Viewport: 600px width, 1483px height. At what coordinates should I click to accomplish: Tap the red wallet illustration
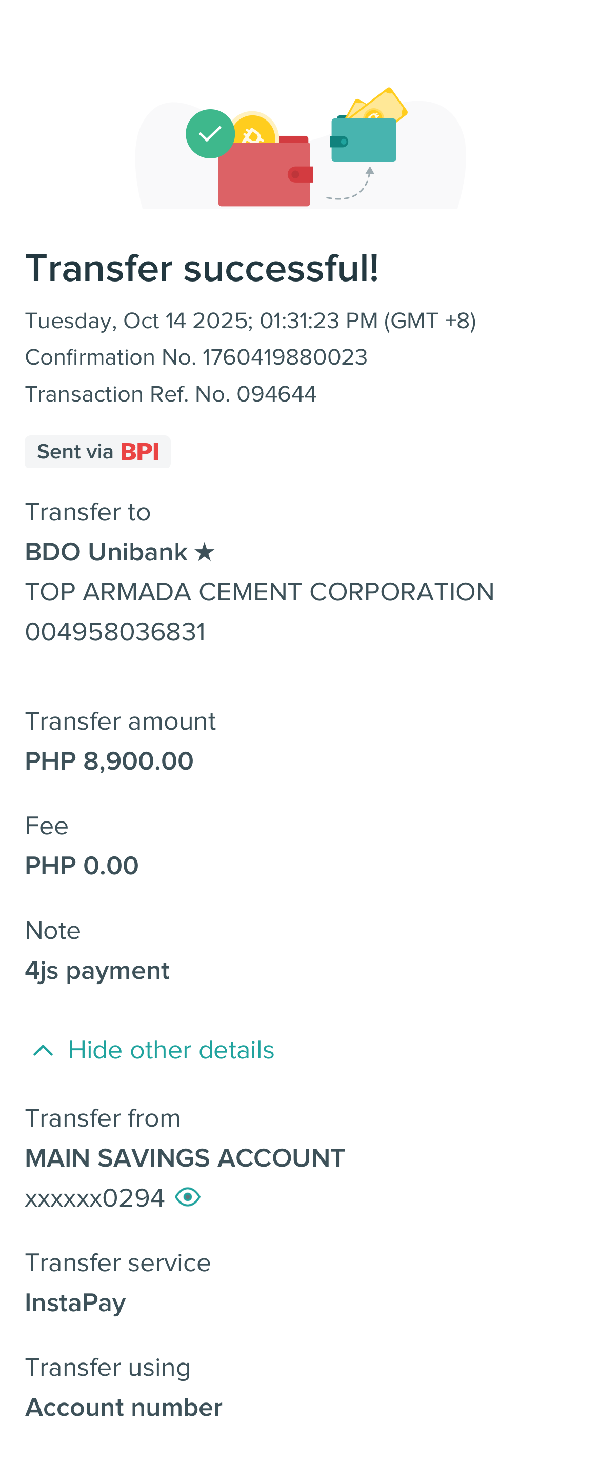pos(264,176)
